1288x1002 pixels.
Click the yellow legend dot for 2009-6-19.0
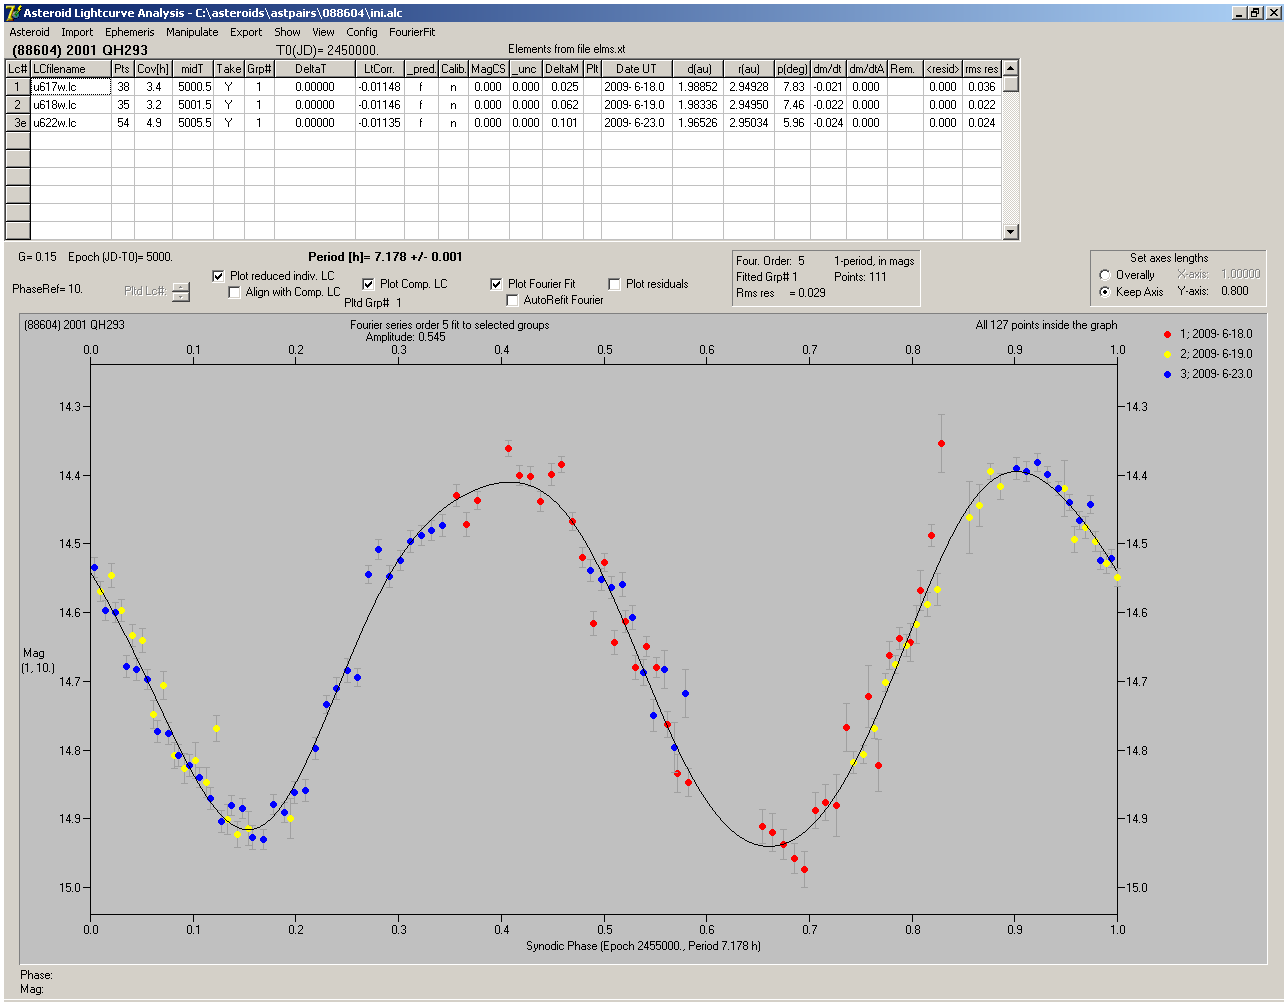[1167, 354]
